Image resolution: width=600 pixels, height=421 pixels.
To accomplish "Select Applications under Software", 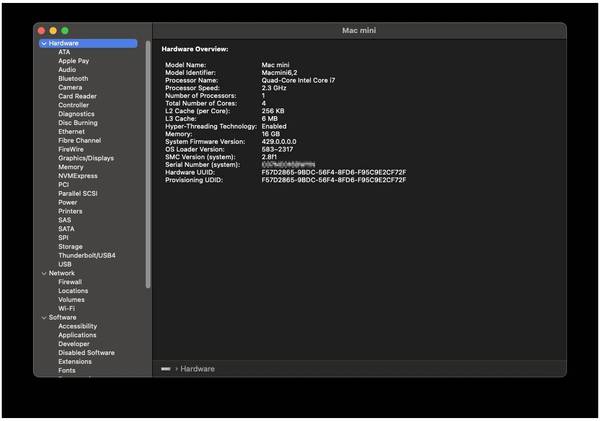I will (x=77, y=335).
